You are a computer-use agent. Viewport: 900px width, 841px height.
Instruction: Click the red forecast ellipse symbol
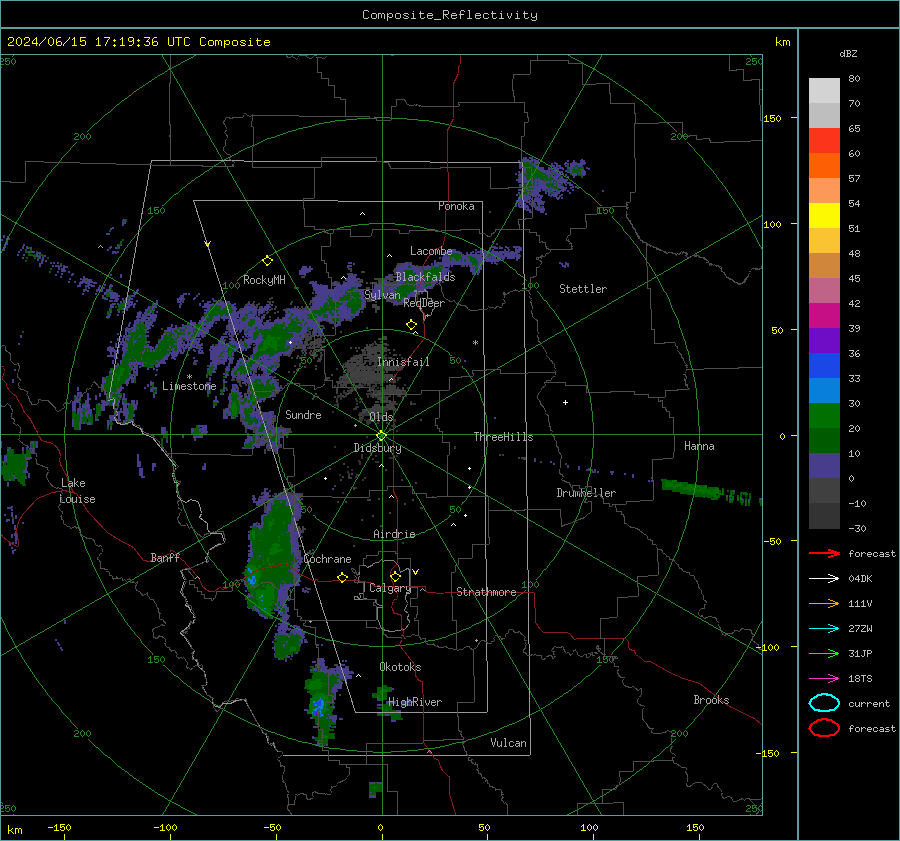pos(824,728)
